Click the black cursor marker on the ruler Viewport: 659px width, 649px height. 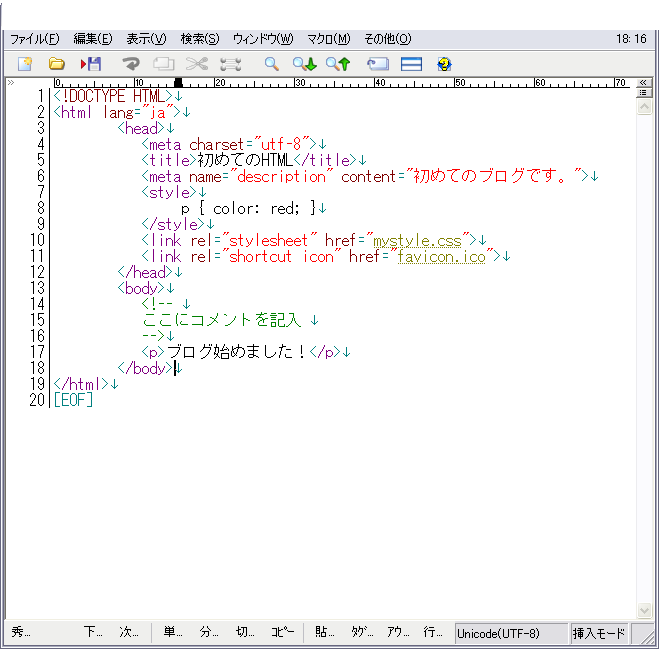[178, 82]
